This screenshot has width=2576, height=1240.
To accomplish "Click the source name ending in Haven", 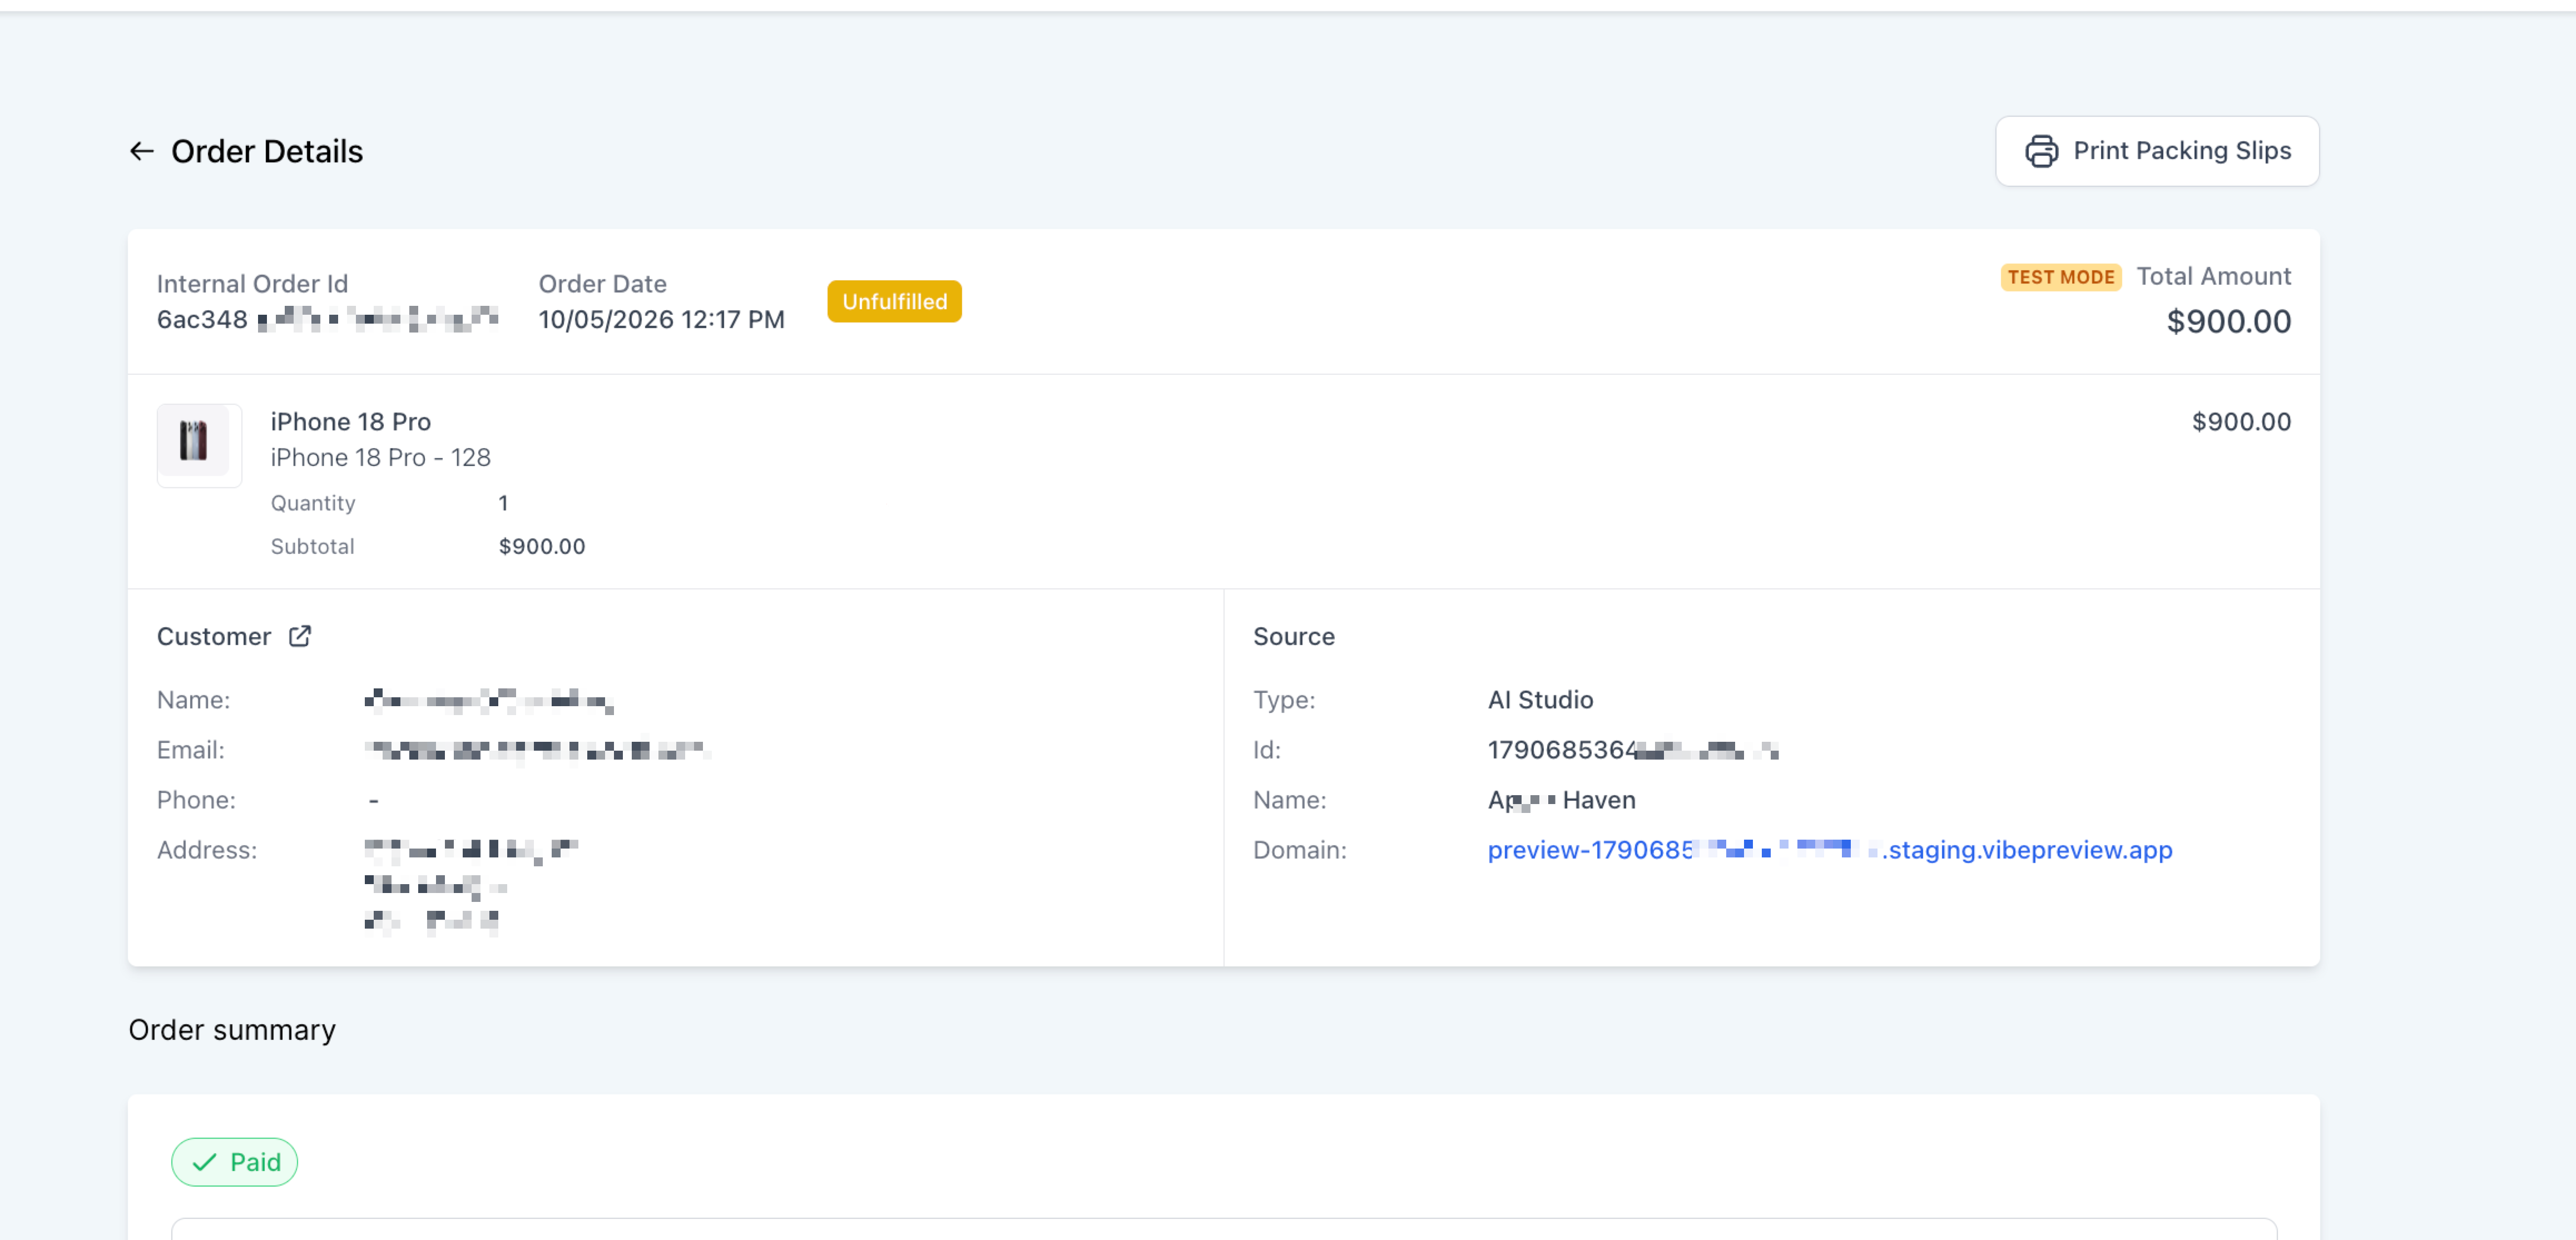I will pos(1561,800).
